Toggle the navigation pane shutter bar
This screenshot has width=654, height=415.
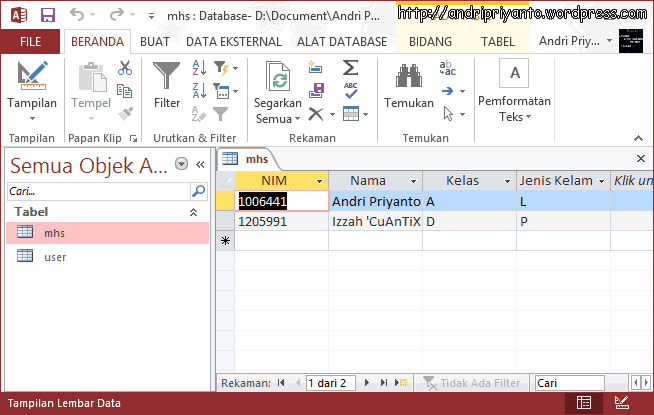(200, 165)
